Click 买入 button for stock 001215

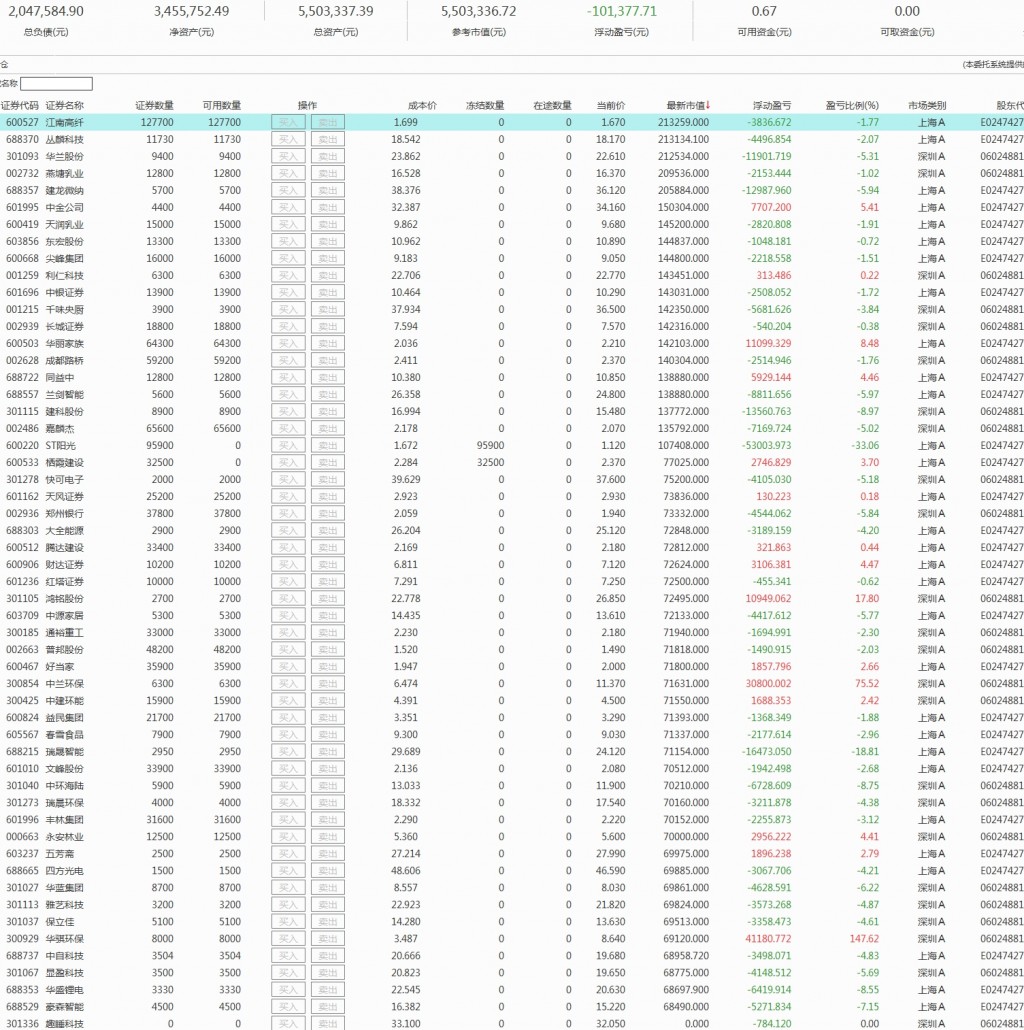[288, 309]
